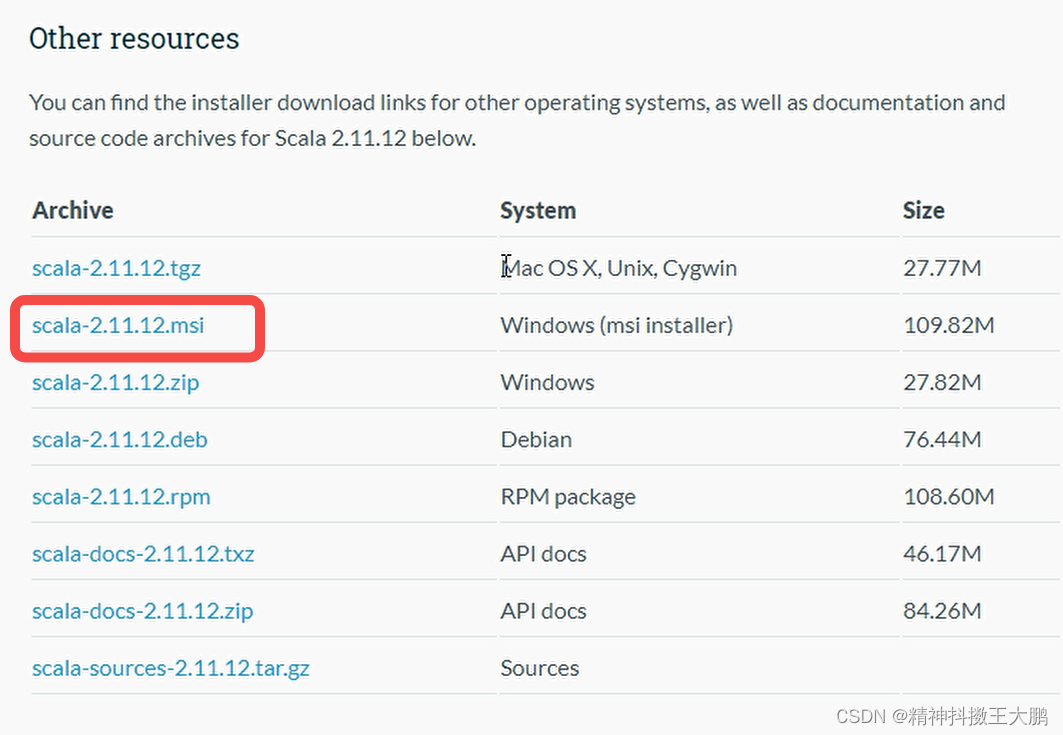
Task: Download scala-docs-2.11.12.txz API docs
Action: click(x=143, y=554)
